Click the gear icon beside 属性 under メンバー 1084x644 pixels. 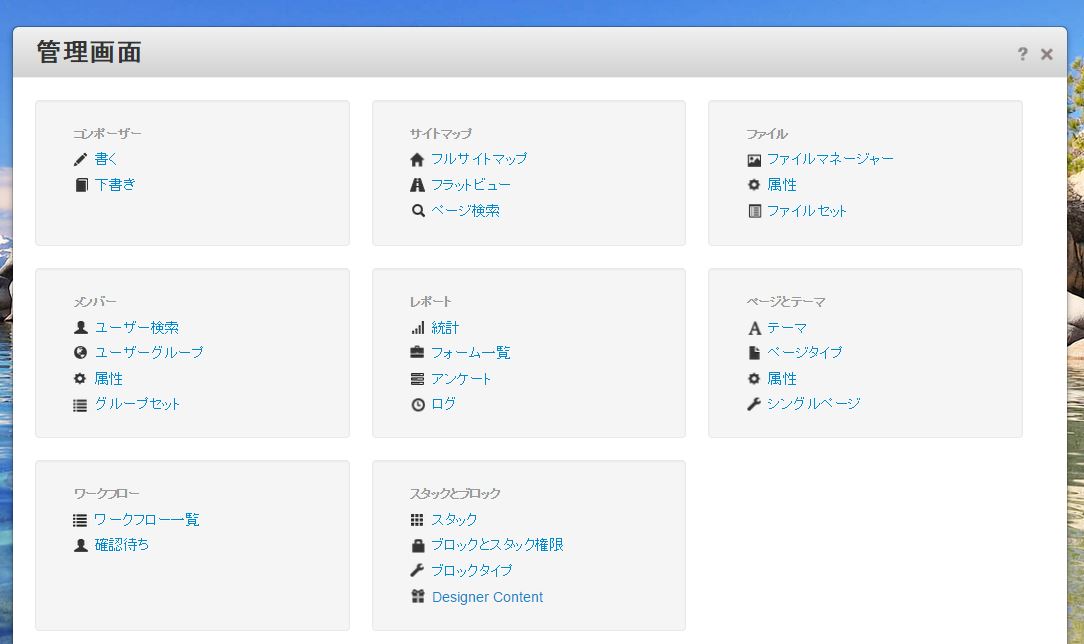click(80, 379)
